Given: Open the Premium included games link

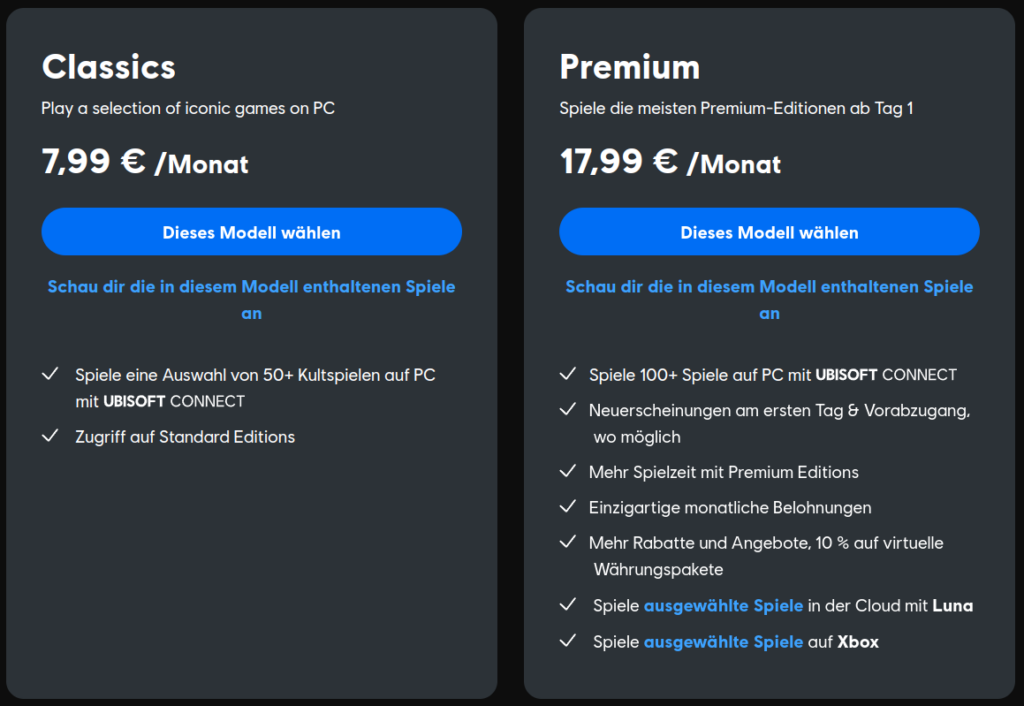Looking at the screenshot, I should point(769,300).
